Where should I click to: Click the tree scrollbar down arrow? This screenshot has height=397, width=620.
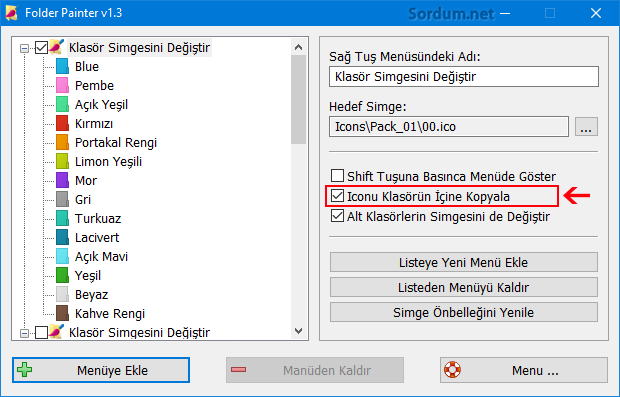click(x=299, y=331)
